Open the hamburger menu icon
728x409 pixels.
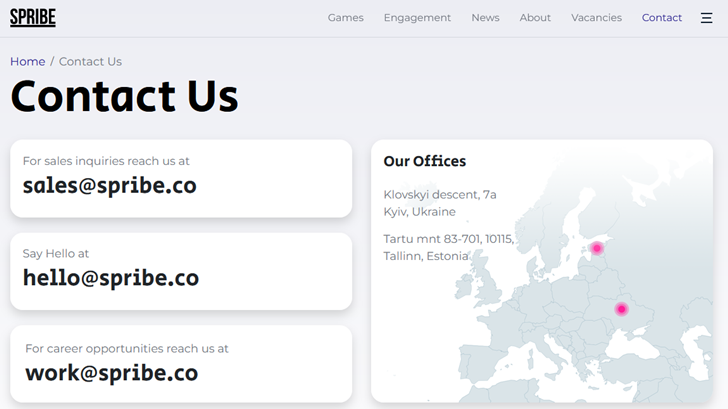pos(706,18)
